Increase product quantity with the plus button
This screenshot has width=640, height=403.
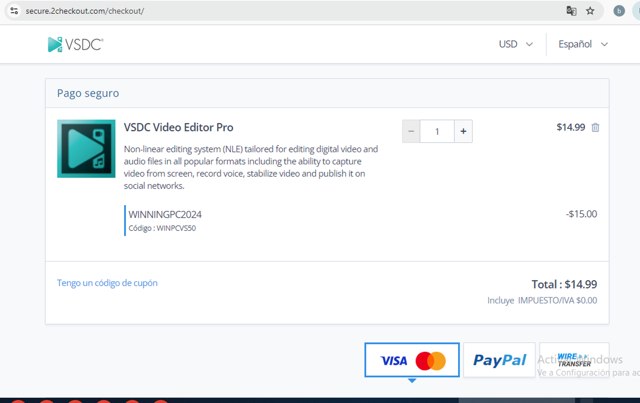click(463, 131)
